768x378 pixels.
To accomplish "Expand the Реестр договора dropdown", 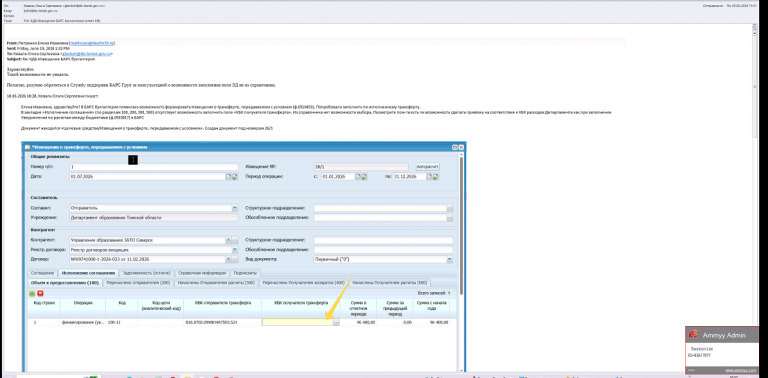I will [x=235, y=250].
